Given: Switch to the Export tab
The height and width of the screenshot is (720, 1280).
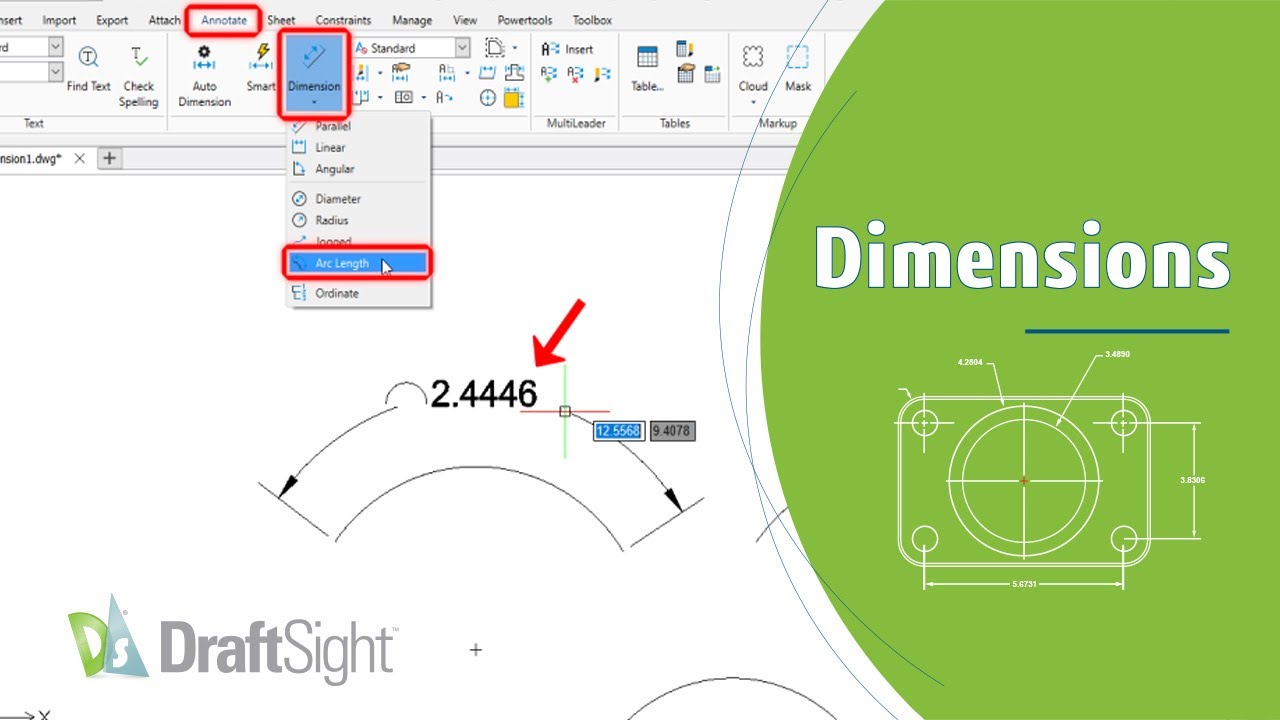Looking at the screenshot, I should [x=112, y=20].
